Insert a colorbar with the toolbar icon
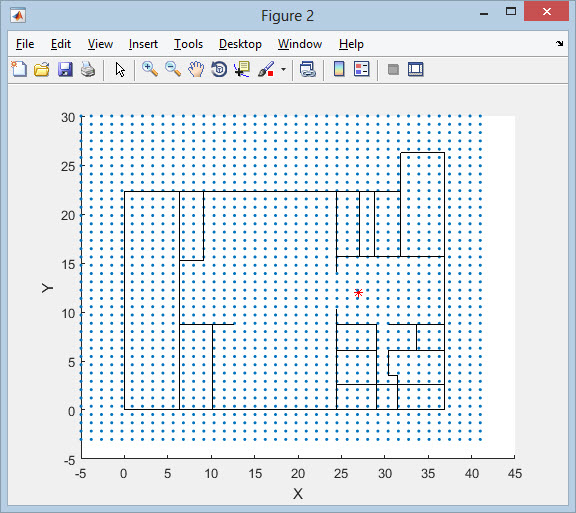Screen dimensions: 576x513 pyautogui.click(x=339, y=69)
